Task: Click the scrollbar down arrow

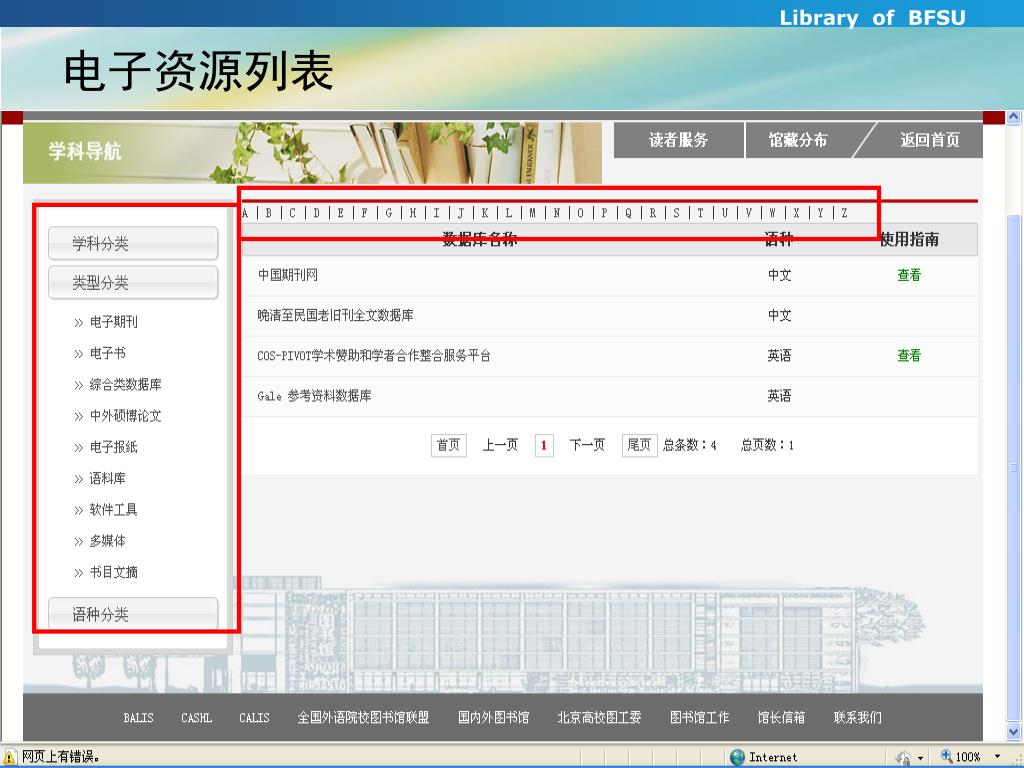Action: coord(1014,731)
